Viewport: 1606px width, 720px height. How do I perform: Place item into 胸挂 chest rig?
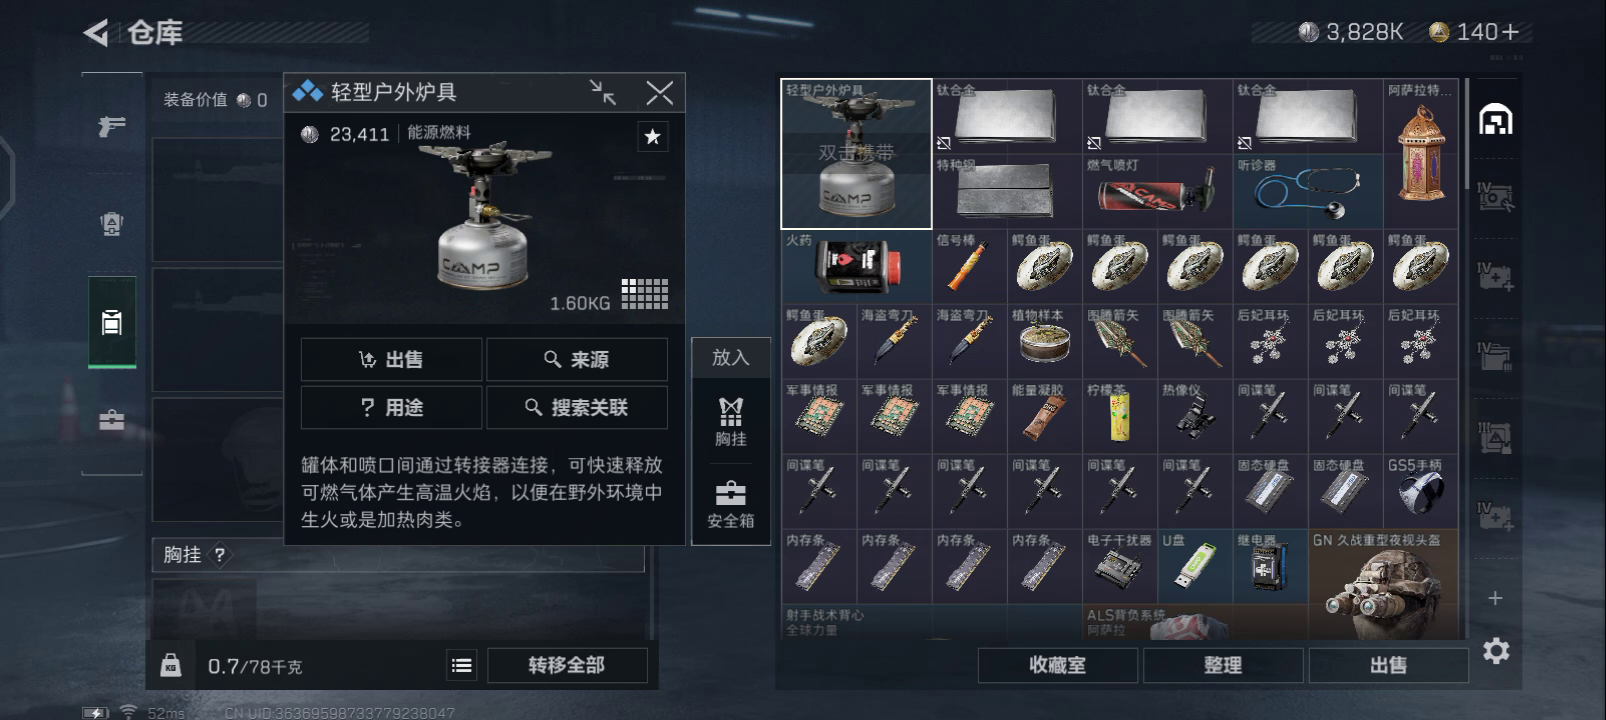point(731,422)
